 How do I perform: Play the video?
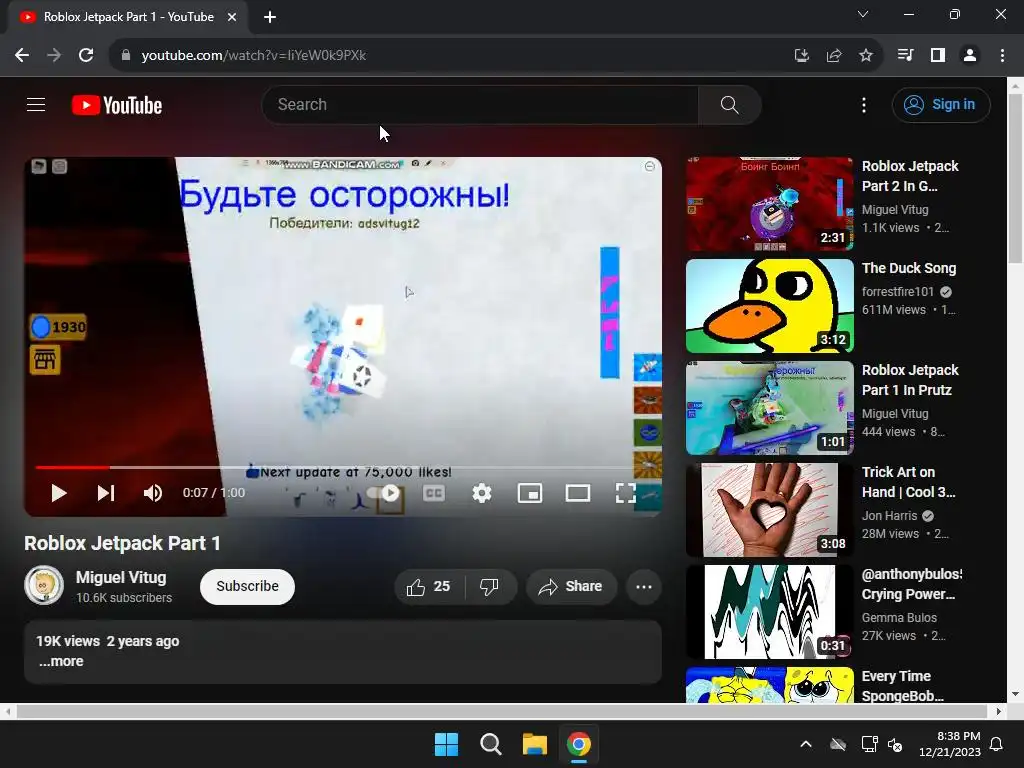(x=59, y=493)
